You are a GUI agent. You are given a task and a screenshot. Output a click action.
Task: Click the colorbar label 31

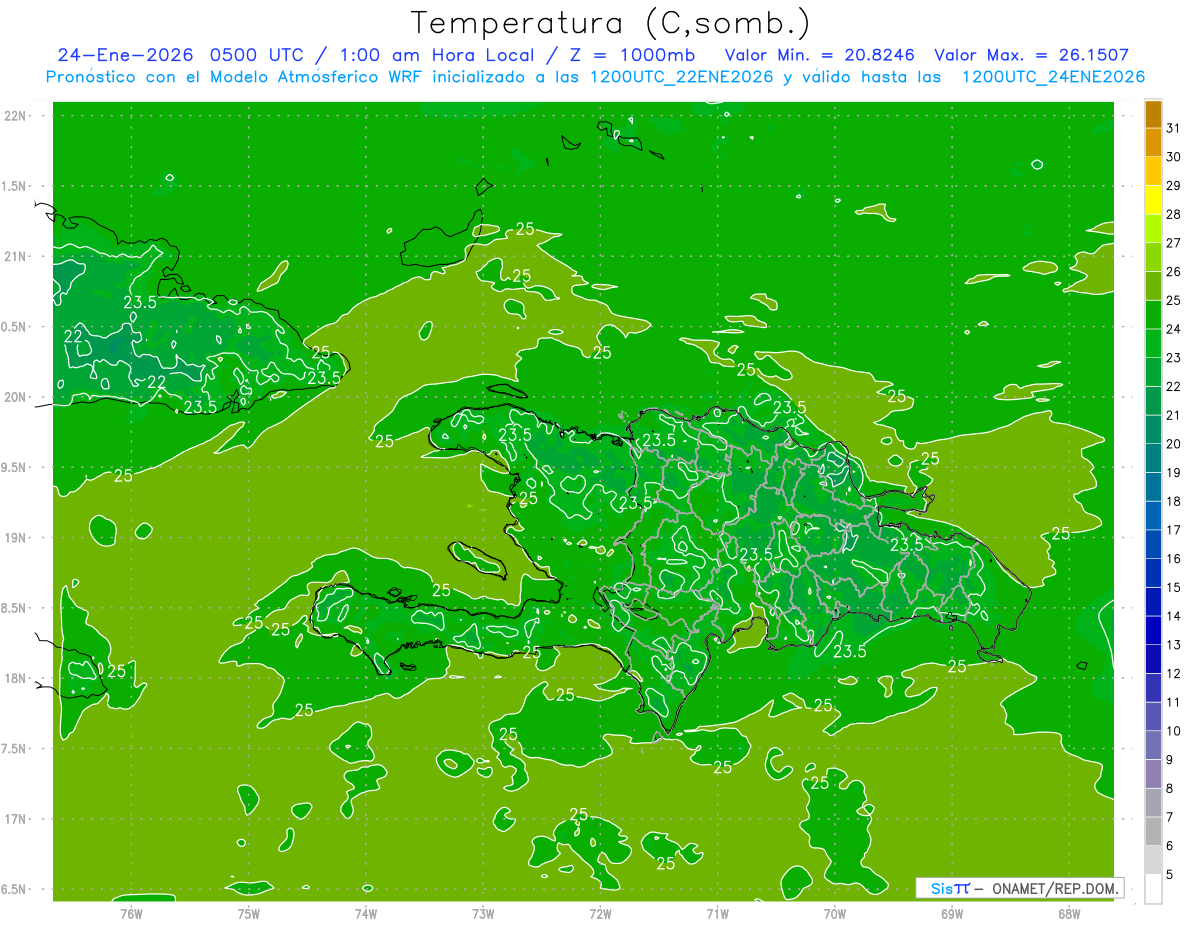click(1173, 129)
